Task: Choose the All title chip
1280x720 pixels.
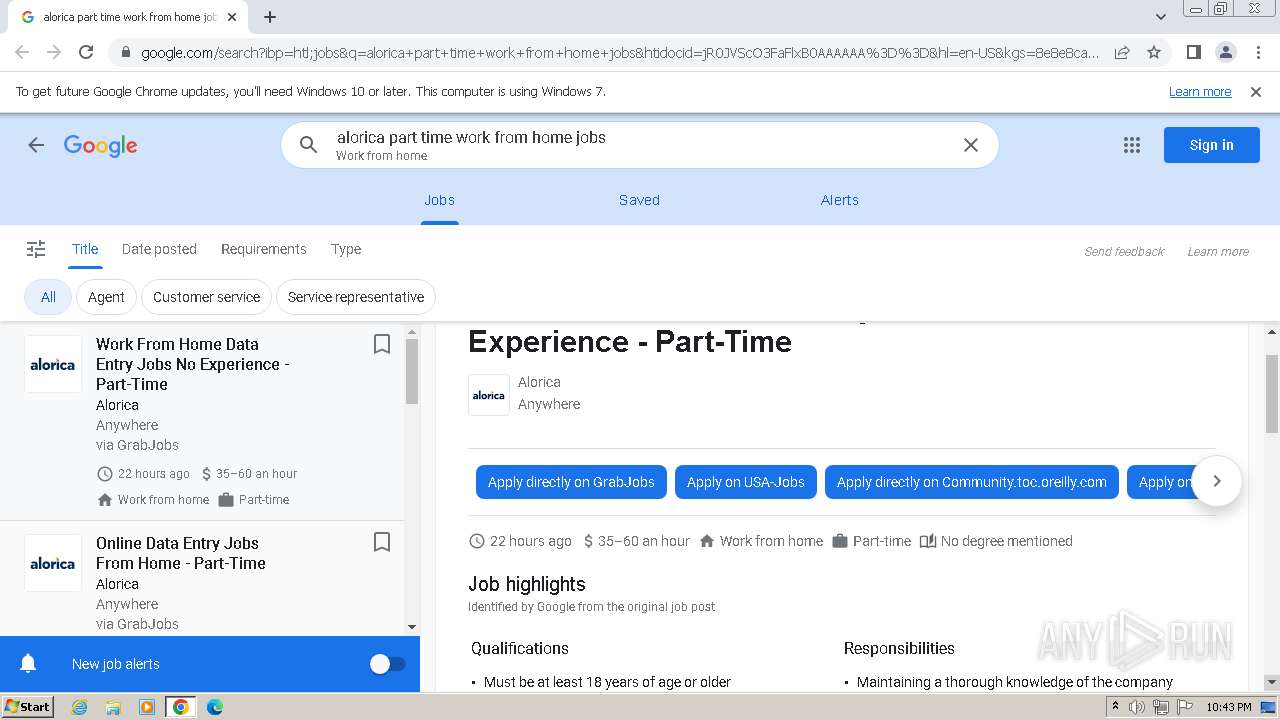Action: pyautogui.click(x=48, y=297)
